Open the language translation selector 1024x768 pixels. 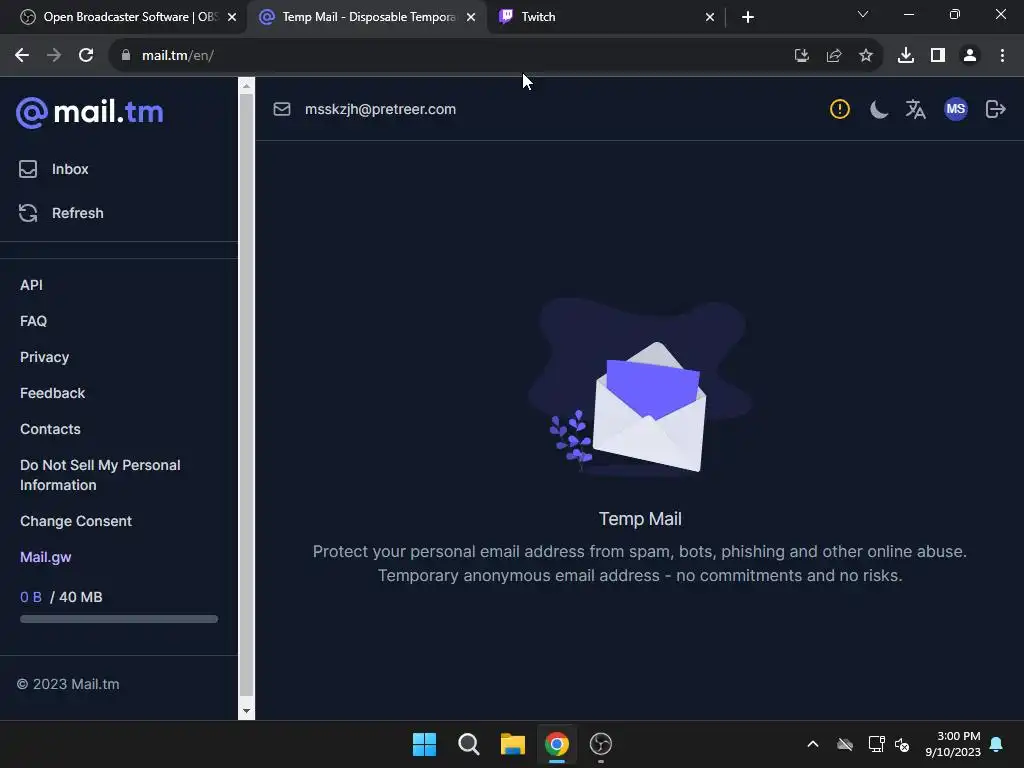click(x=916, y=109)
